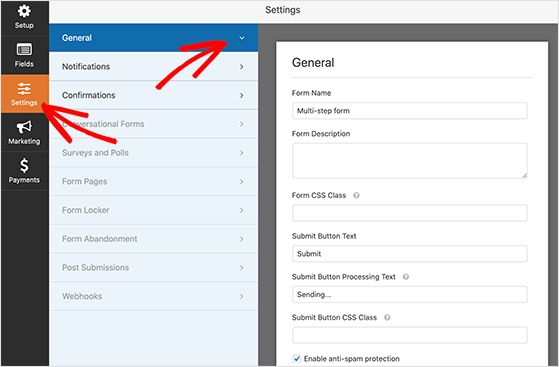The image size is (559, 367).
Task: Open the Payments dollar icon
Action: click(24, 165)
